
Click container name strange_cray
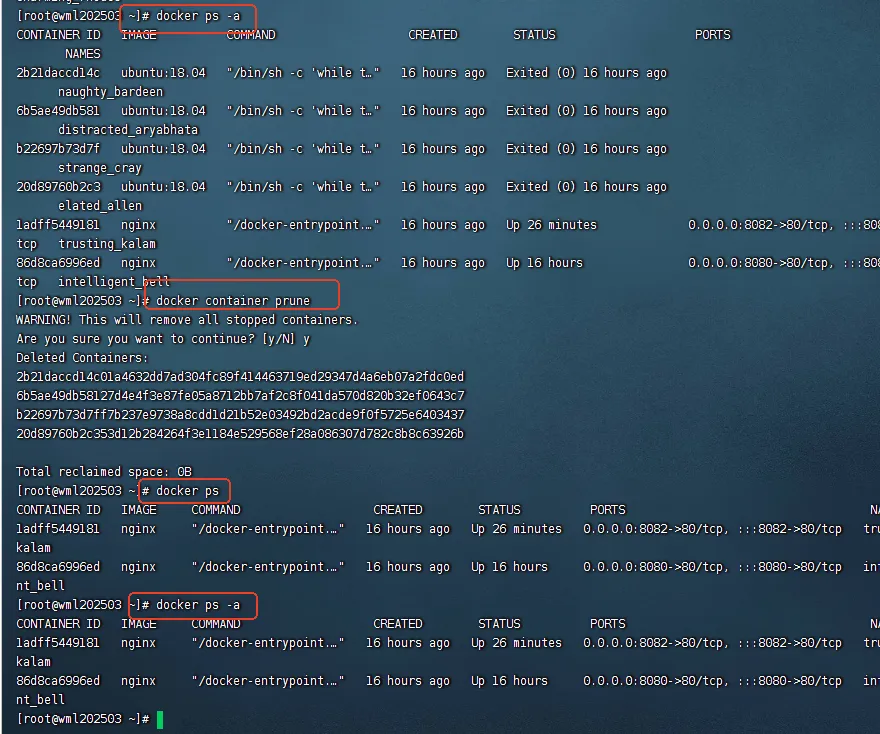click(x=100, y=168)
